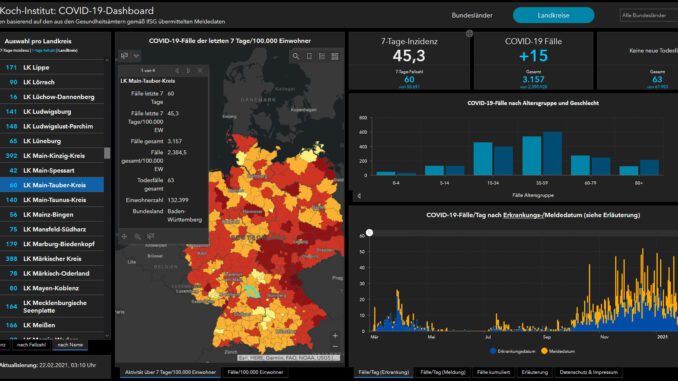Select LK Lüchow-Dannenberg in the list
Screen dimensions: 678x381
[52, 97]
